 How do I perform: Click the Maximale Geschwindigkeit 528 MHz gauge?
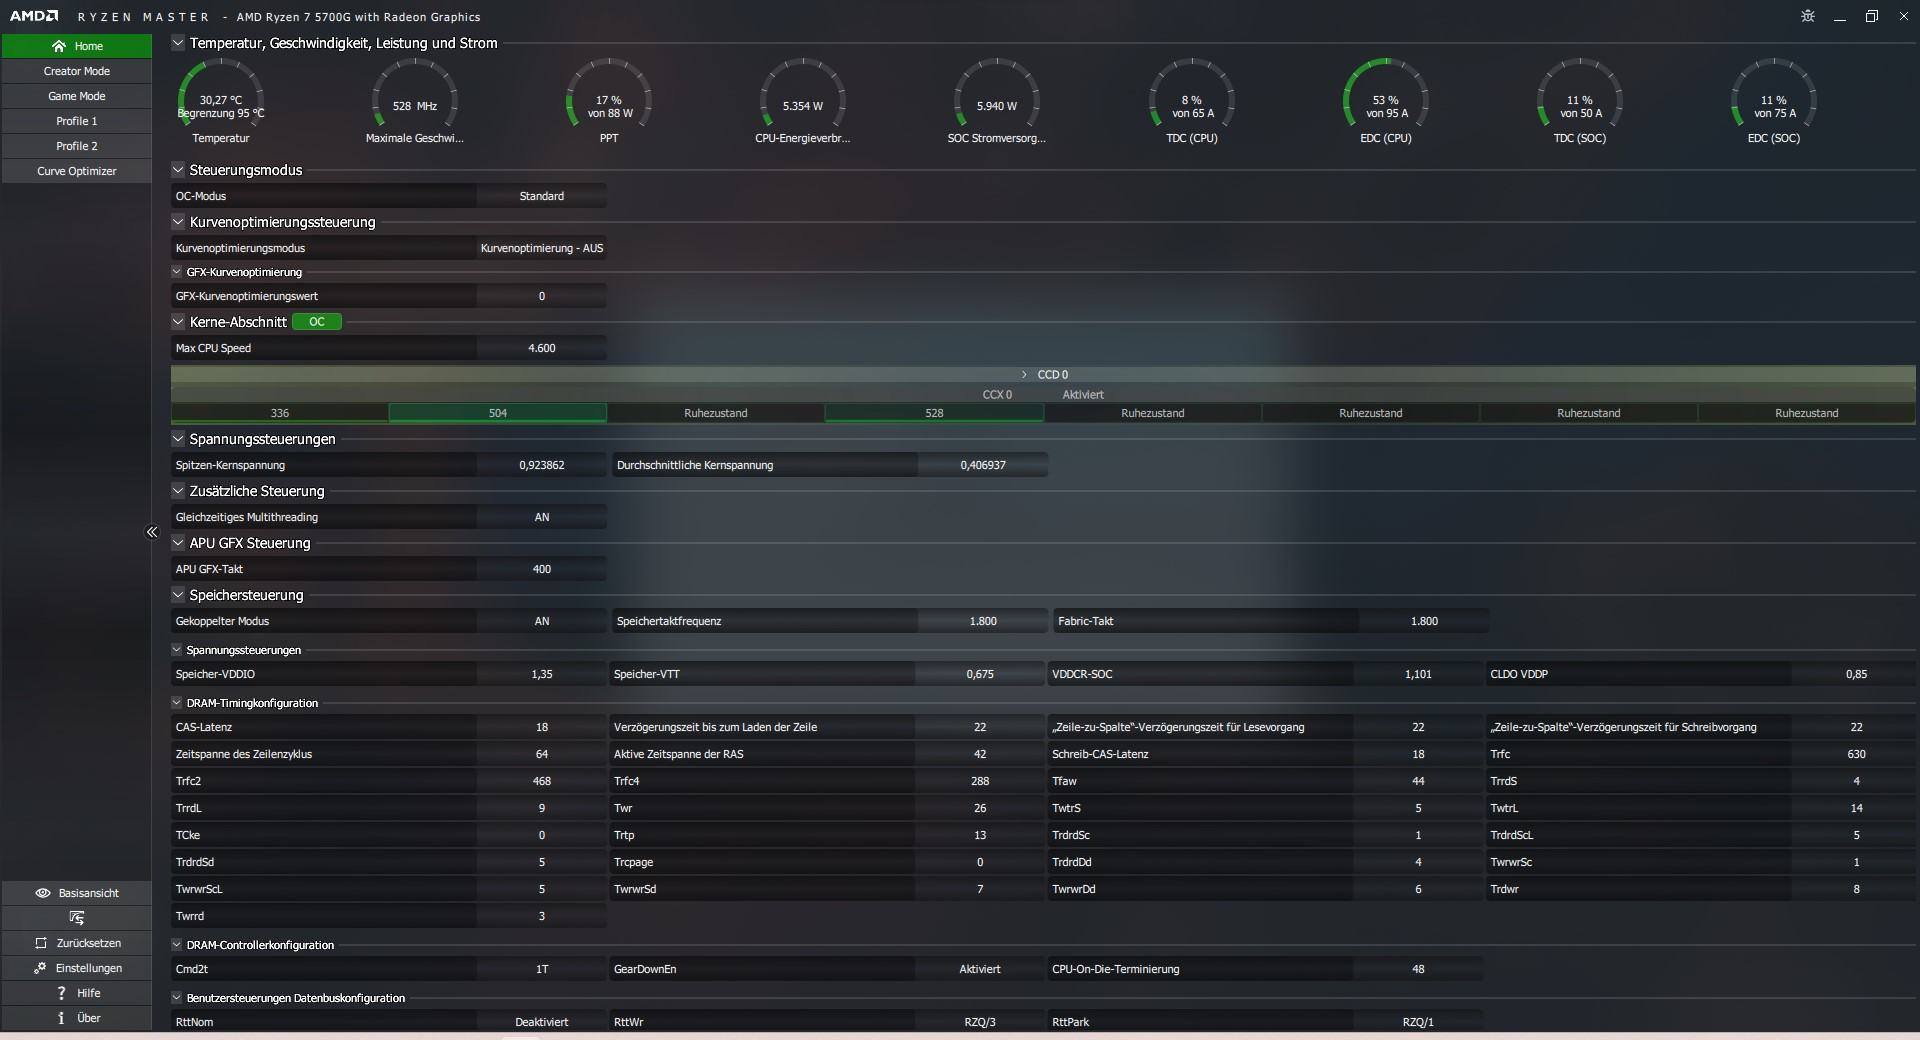point(415,101)
